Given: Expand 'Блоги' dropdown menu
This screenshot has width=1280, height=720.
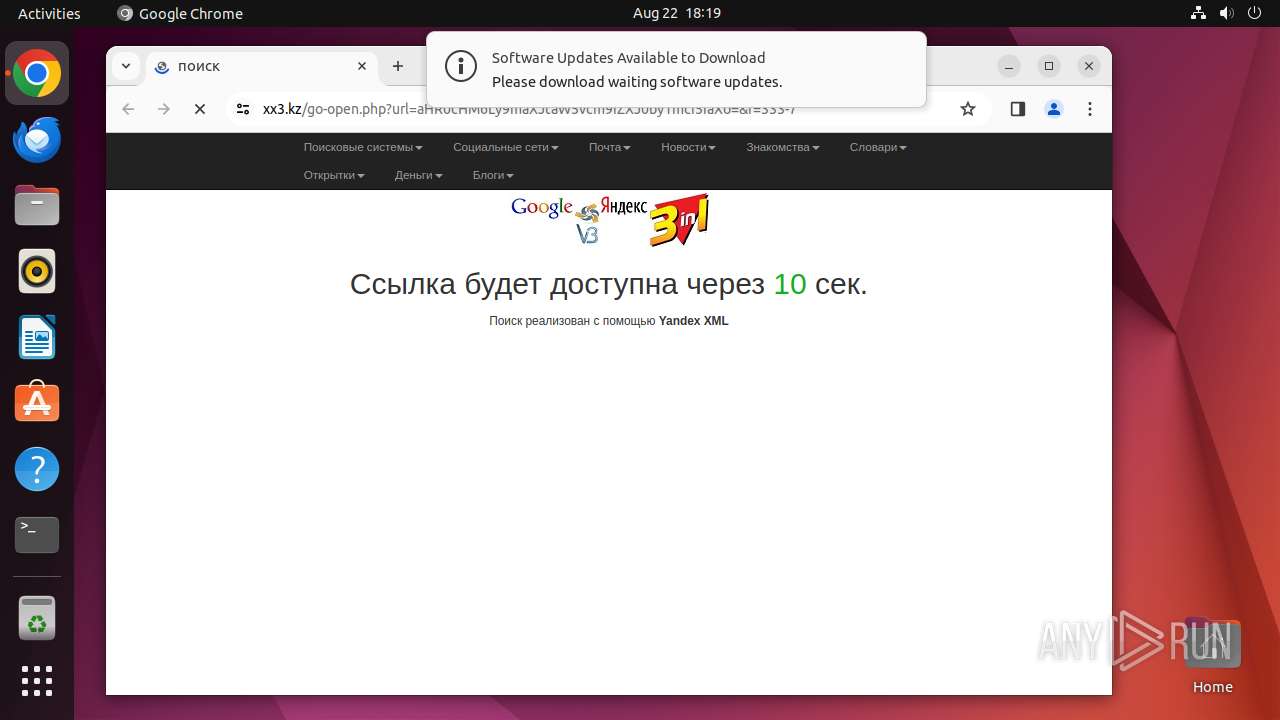Looking at the screenshot, I should (493, 175).
